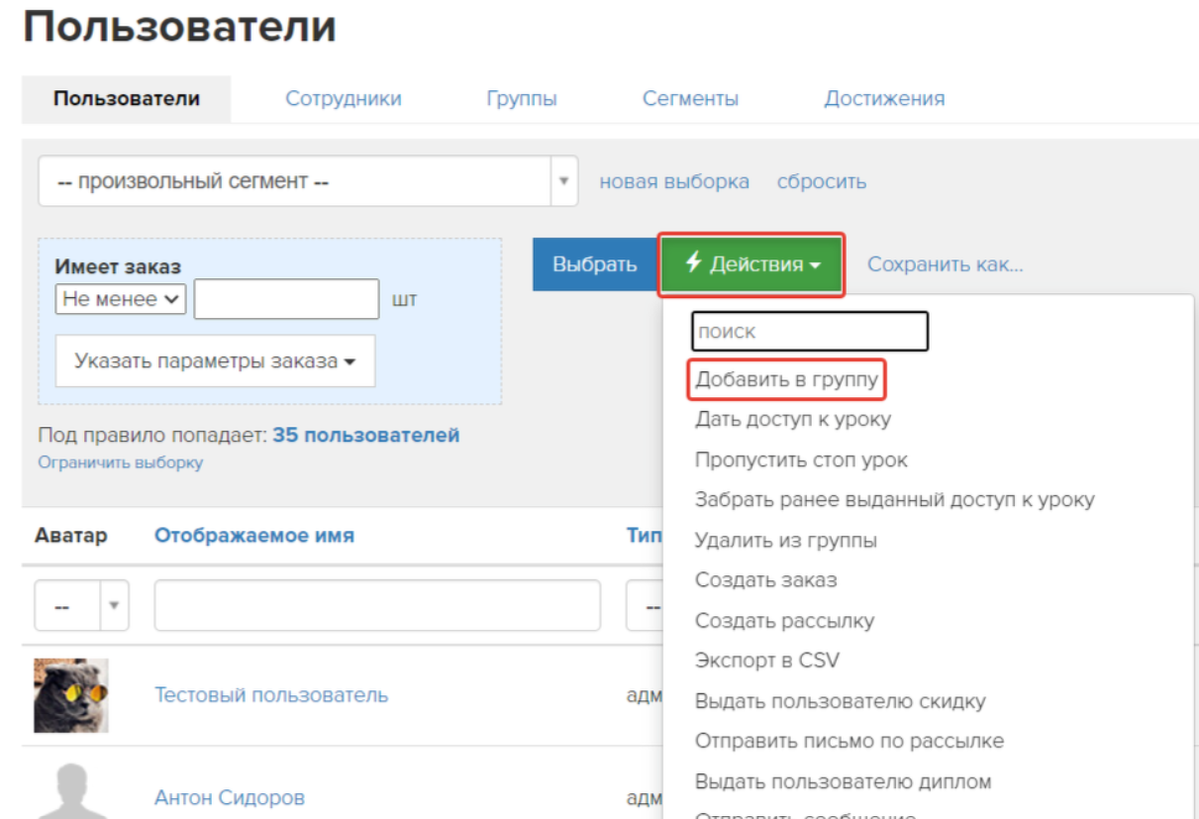Screen dimensions: 1199x819
Task: Click the Имеет заказ rule label
Action: pos(118,266)
